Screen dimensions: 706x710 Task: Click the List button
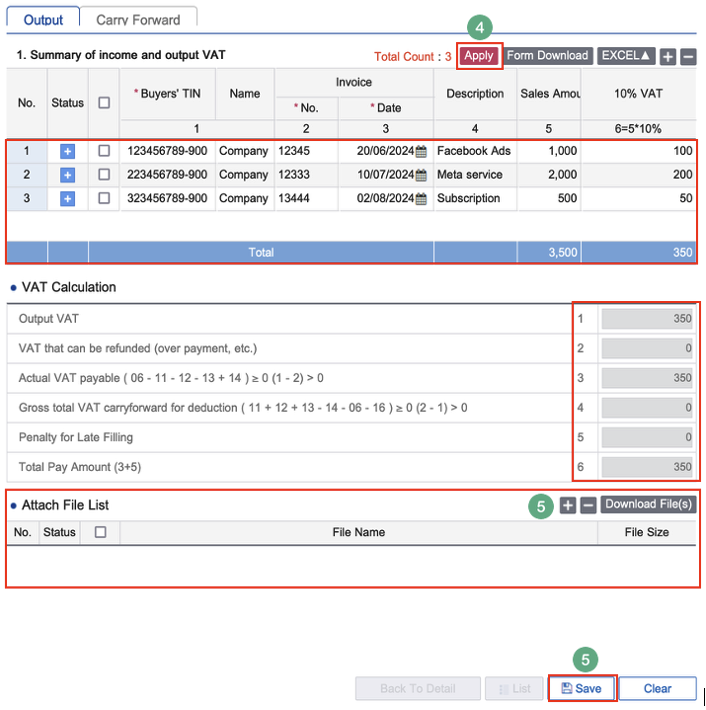[514, 688]
